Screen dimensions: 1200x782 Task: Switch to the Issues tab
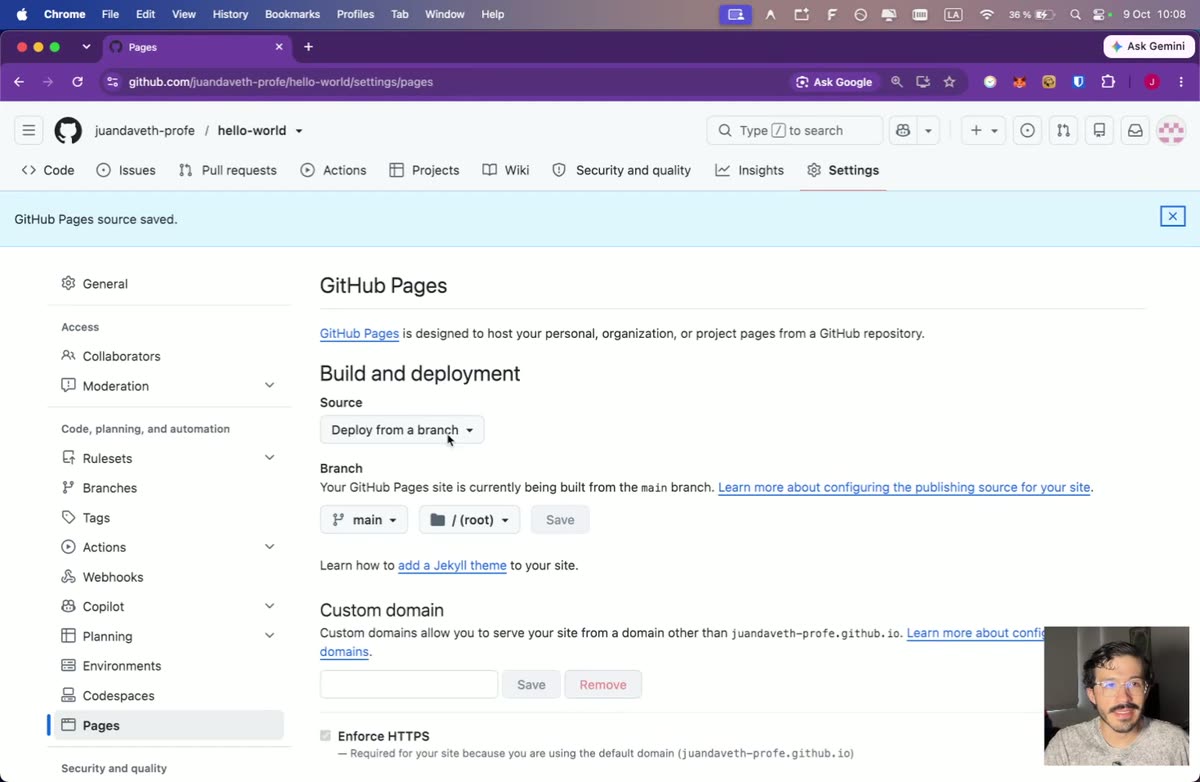click(126, 170)
